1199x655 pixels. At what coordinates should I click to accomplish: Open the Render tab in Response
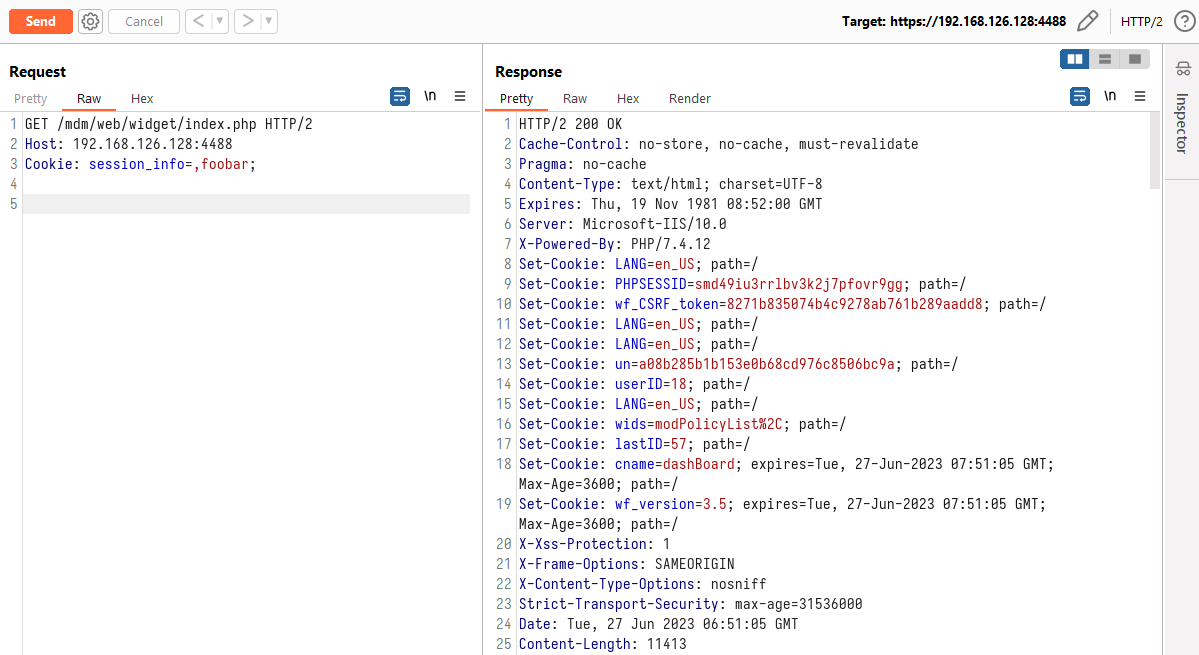coord(690,98)
